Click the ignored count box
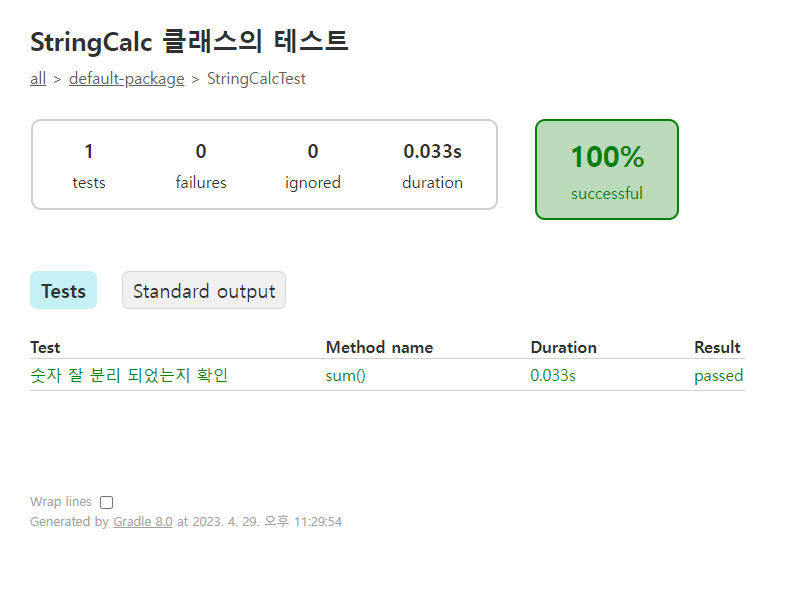Viewport: 801px width, 608px height. coord(313,166)
